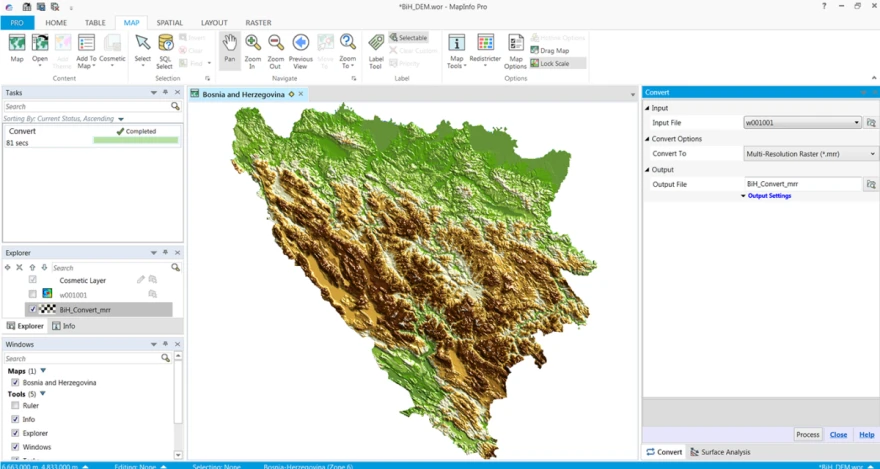Click the Help link in Convert panel

(867, 435)
